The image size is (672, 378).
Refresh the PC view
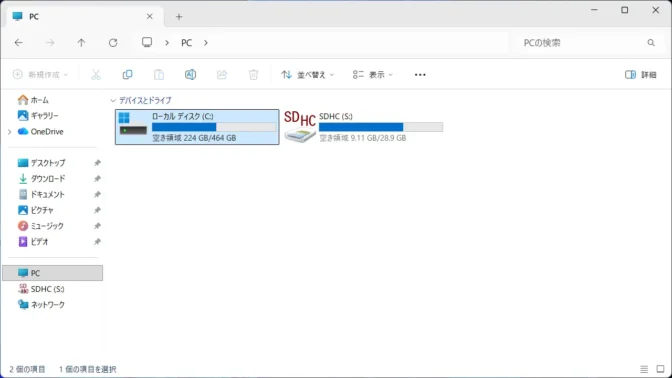(113, 42)
